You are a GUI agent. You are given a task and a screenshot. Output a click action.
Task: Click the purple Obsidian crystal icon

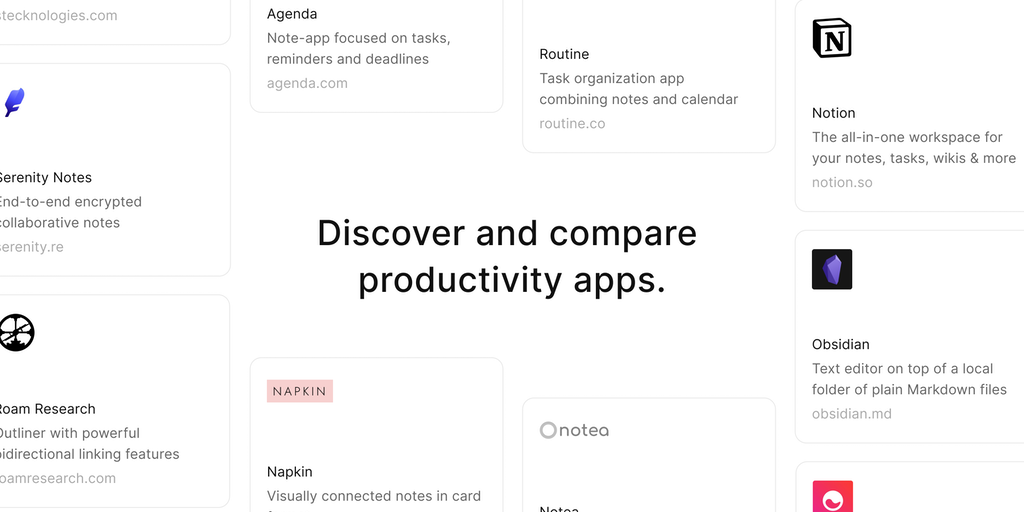[x=832, y=270]
